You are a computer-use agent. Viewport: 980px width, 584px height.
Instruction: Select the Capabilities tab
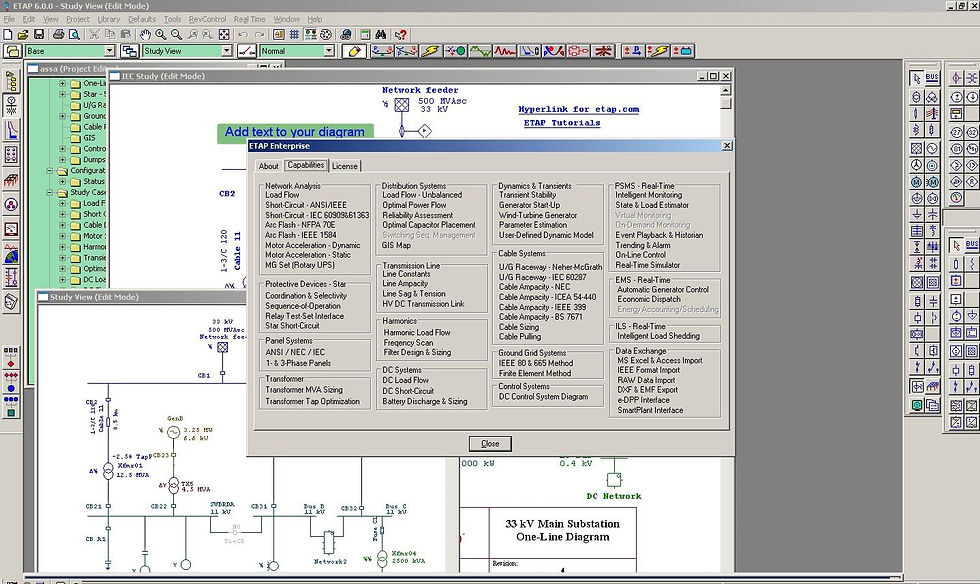[x=306, y=165]
